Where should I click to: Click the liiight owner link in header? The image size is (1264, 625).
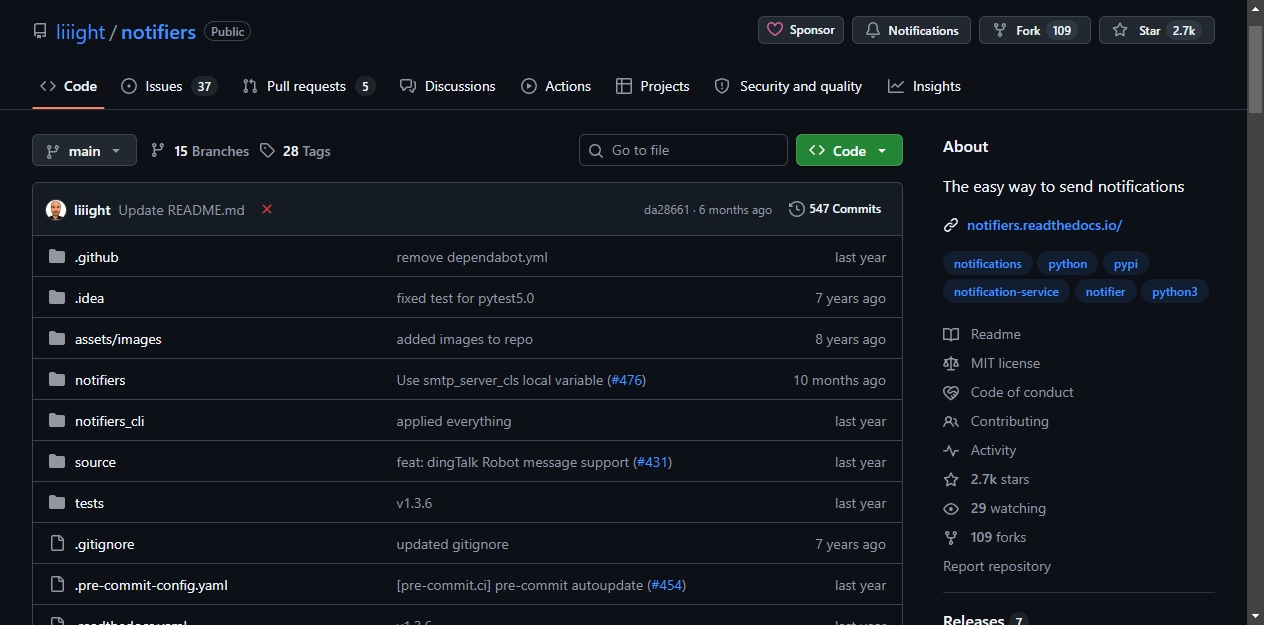(x=80, y=32)
